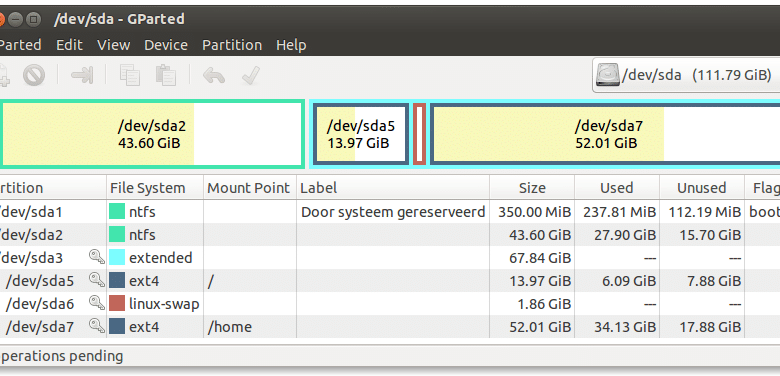Sort by the Size column header
This screenshot has height=376, width=780.
click(532, 188)
